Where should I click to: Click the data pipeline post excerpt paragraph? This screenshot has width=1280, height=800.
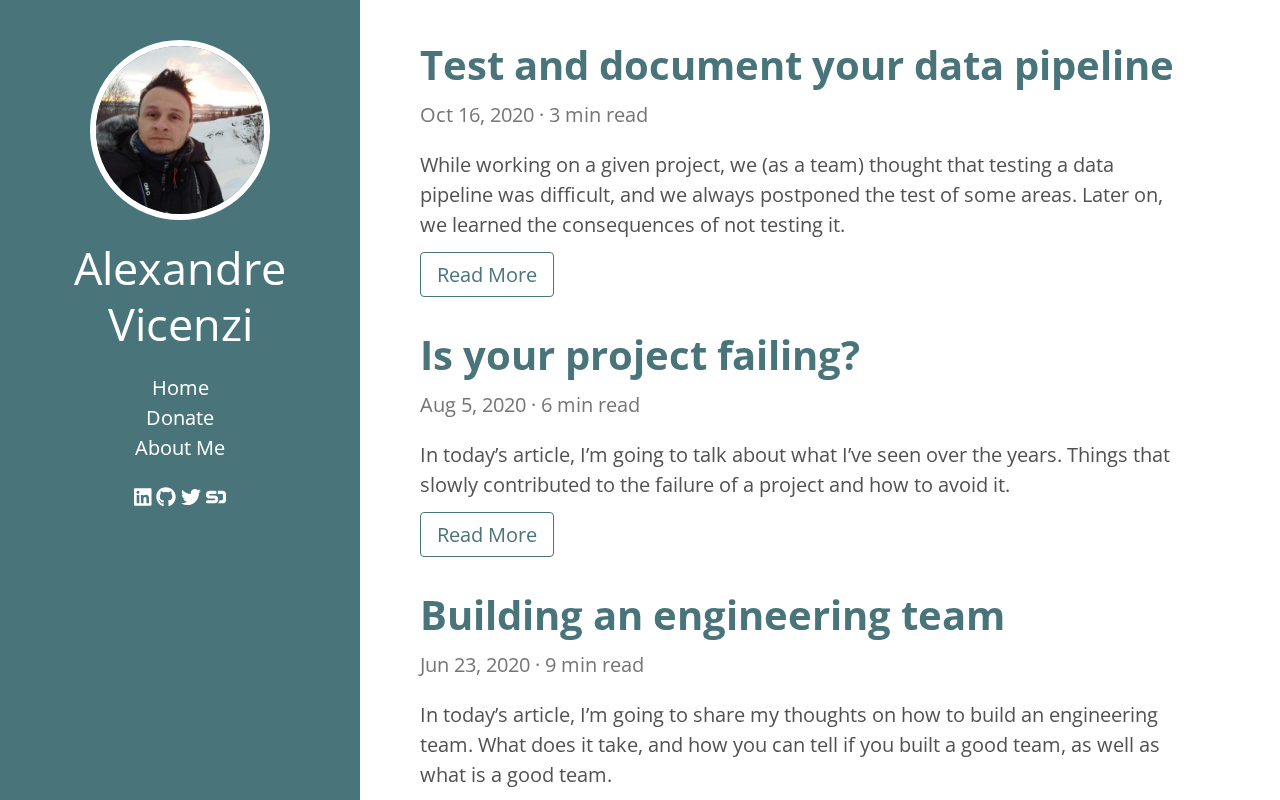[x=795, y=194]
